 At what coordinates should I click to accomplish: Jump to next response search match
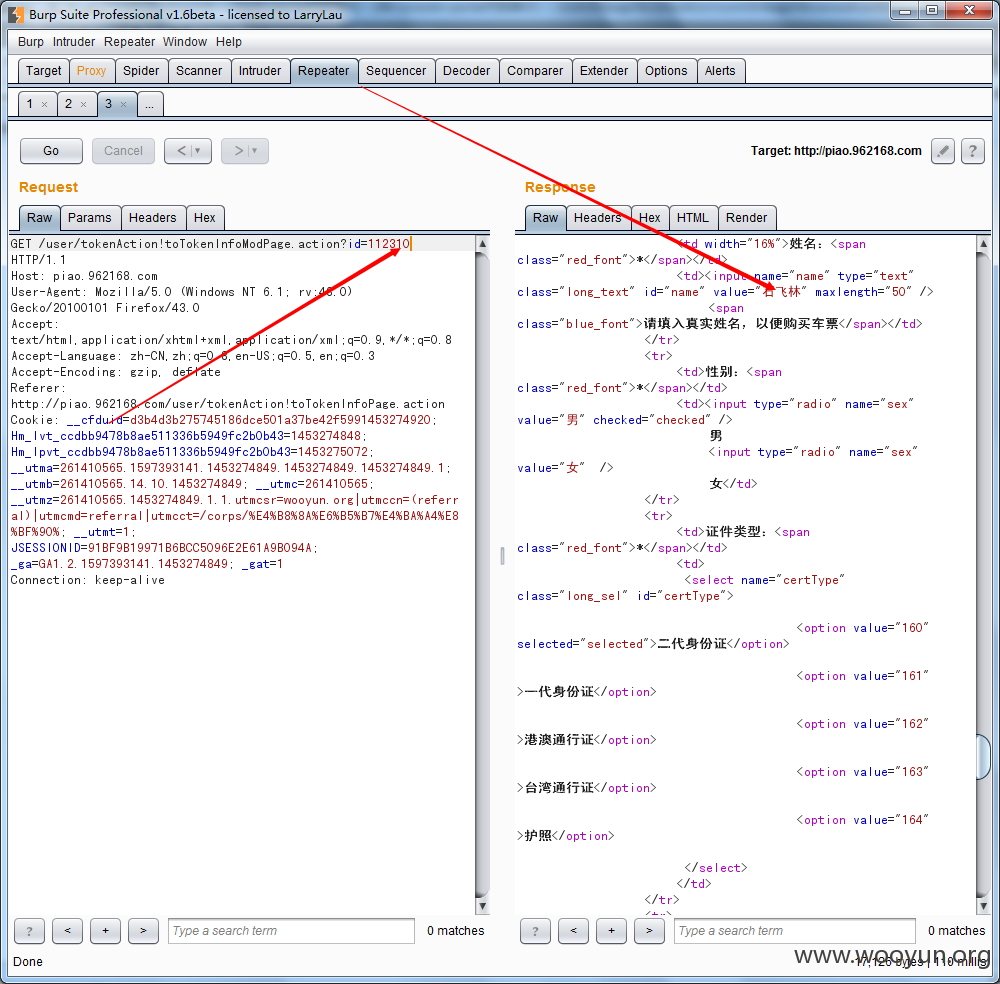click(x=649, y=931)
